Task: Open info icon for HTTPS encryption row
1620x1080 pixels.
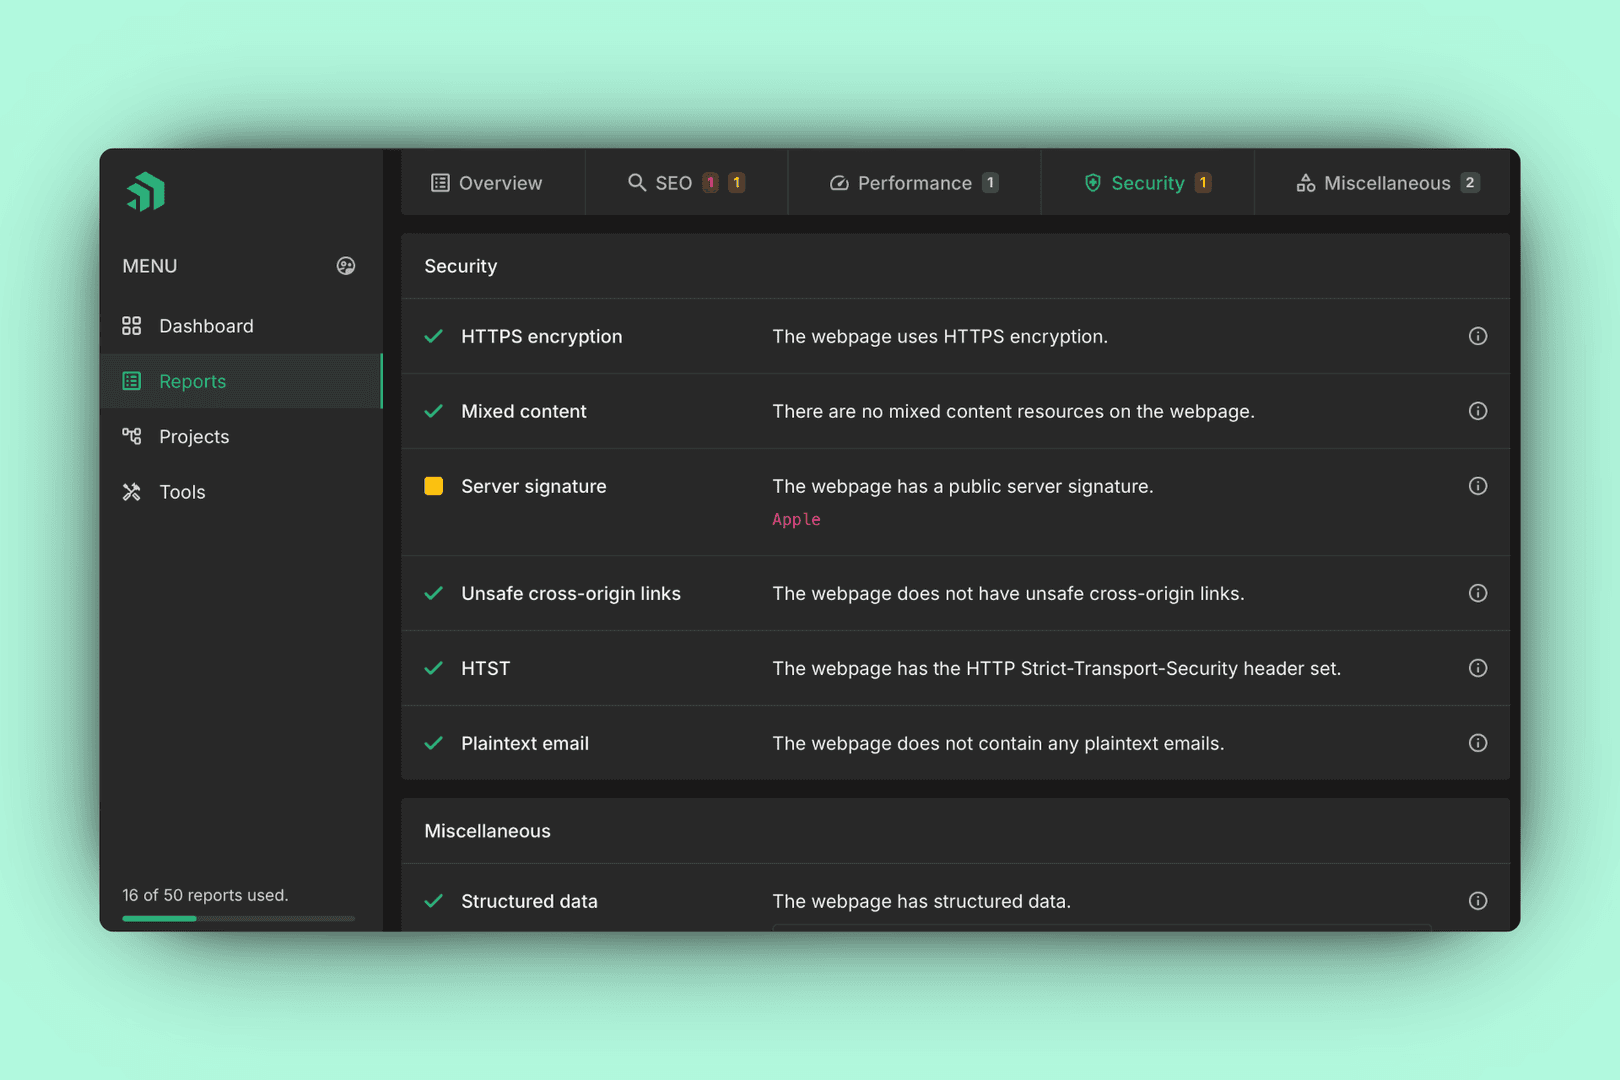Action: point(1477,336)
